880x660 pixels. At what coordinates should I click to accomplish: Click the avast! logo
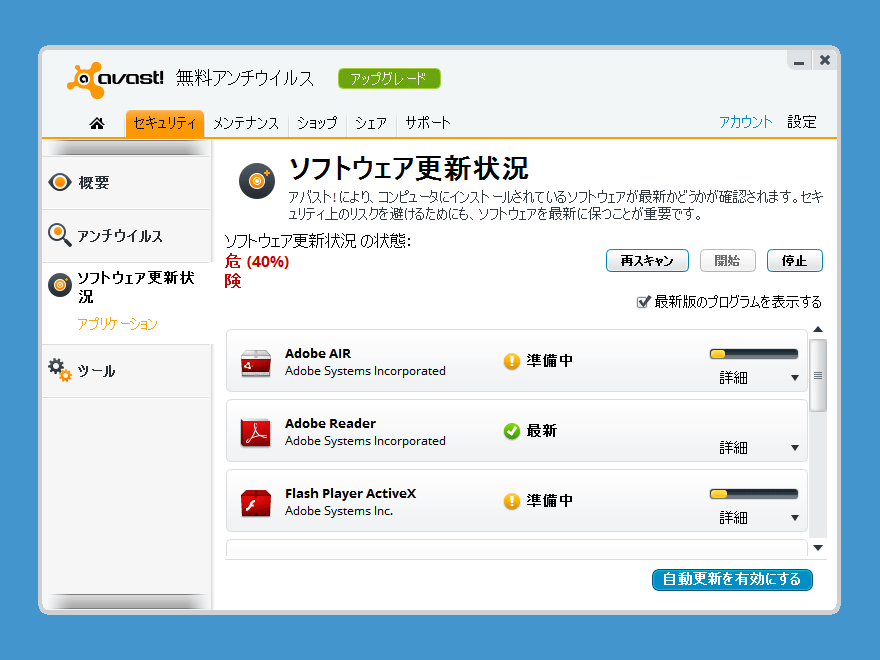116,80
